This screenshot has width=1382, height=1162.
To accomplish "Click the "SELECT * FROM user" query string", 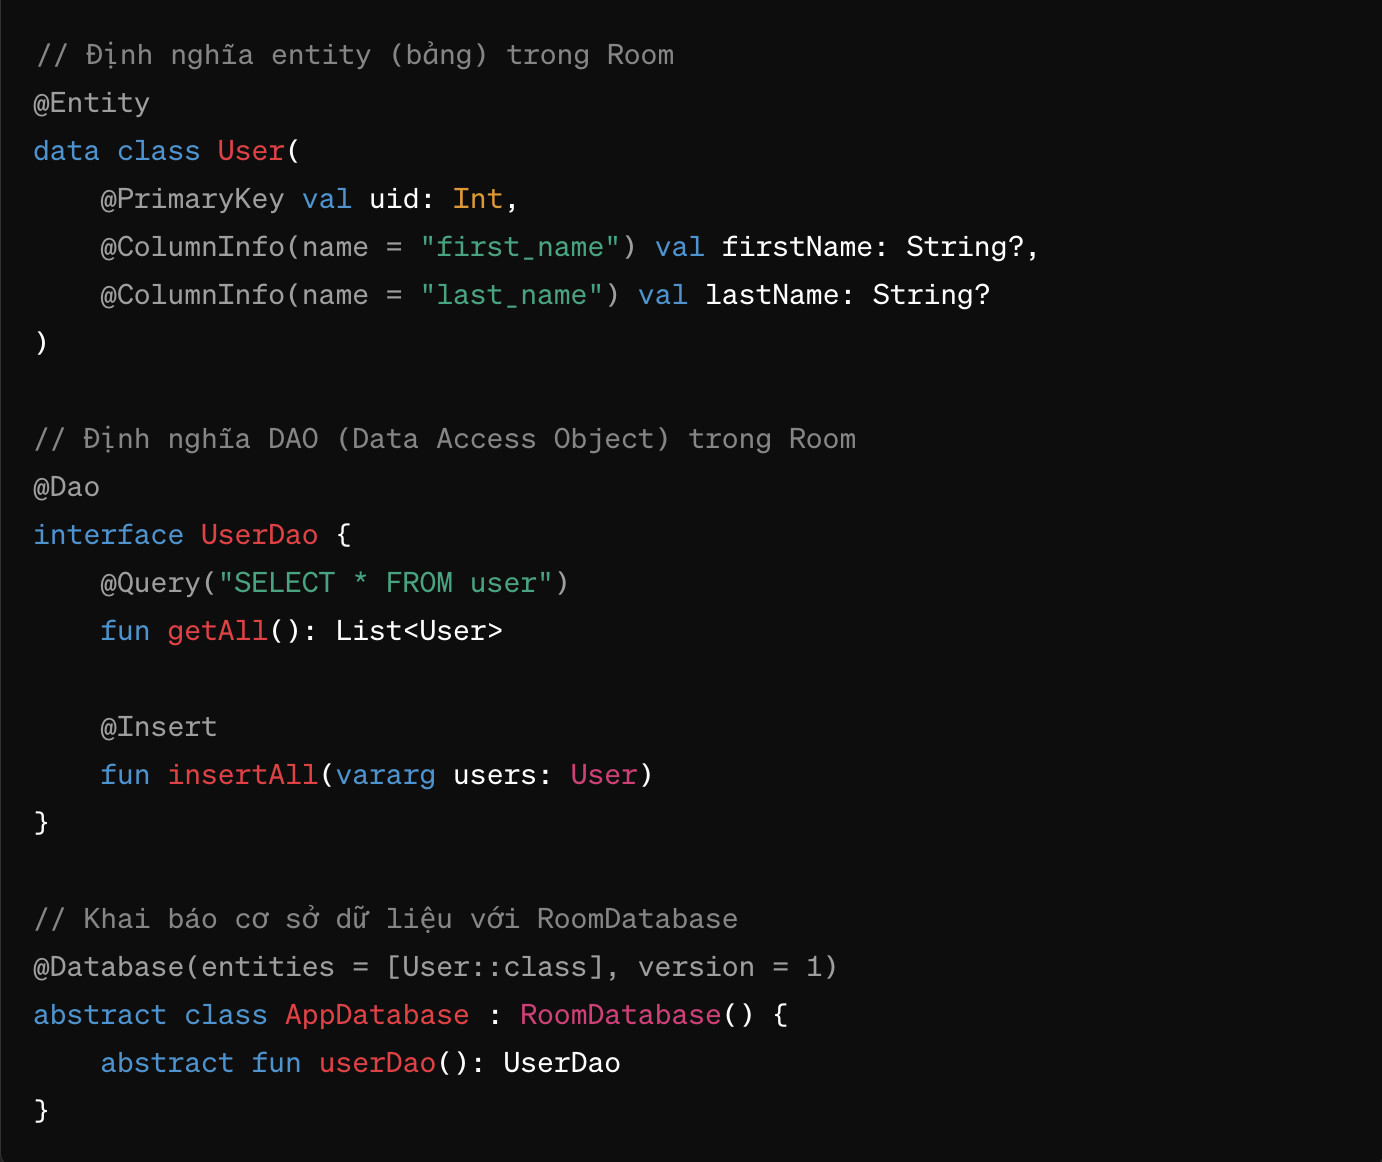I will (x=386, y=583).
